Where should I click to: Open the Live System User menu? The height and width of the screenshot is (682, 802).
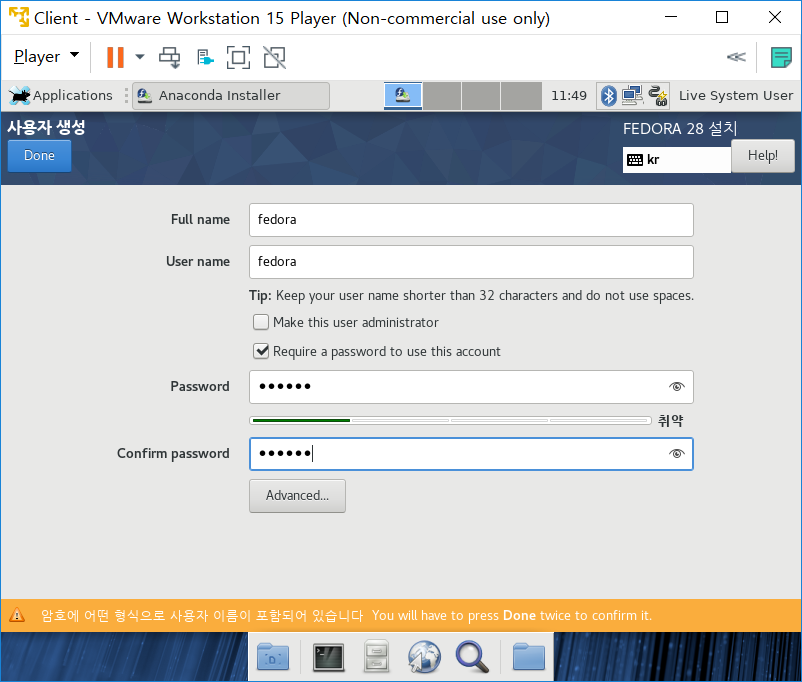736,96
